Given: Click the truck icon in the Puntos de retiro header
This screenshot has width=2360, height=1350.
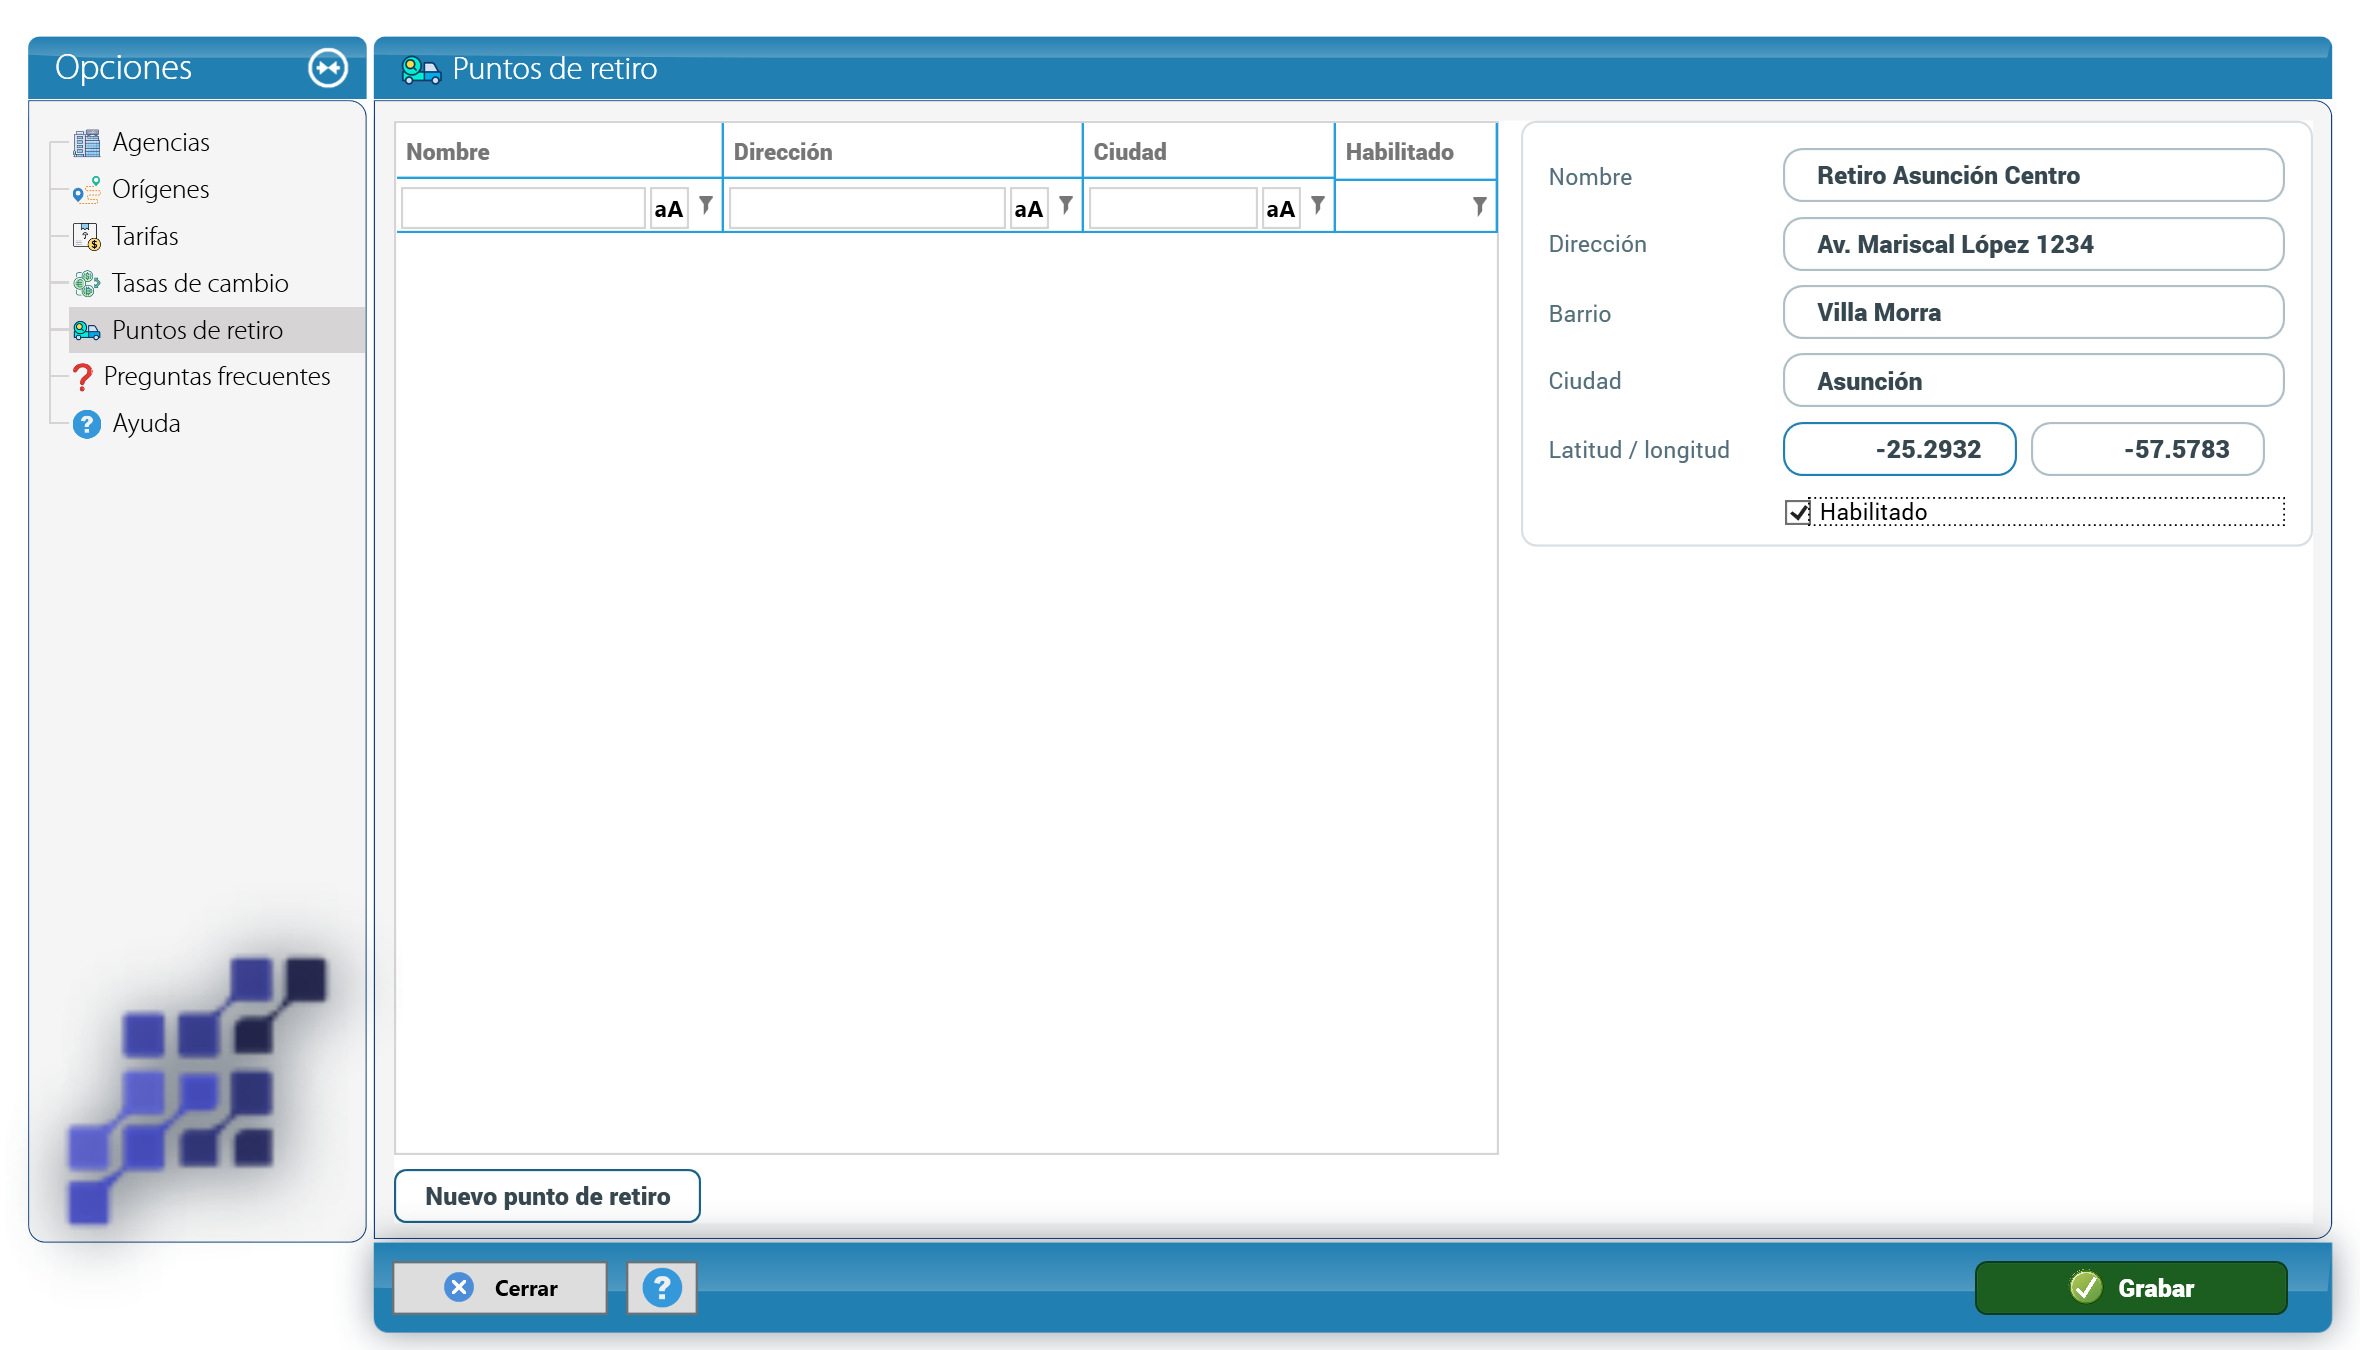Looking at the screenshot, I should pos(421,69).
